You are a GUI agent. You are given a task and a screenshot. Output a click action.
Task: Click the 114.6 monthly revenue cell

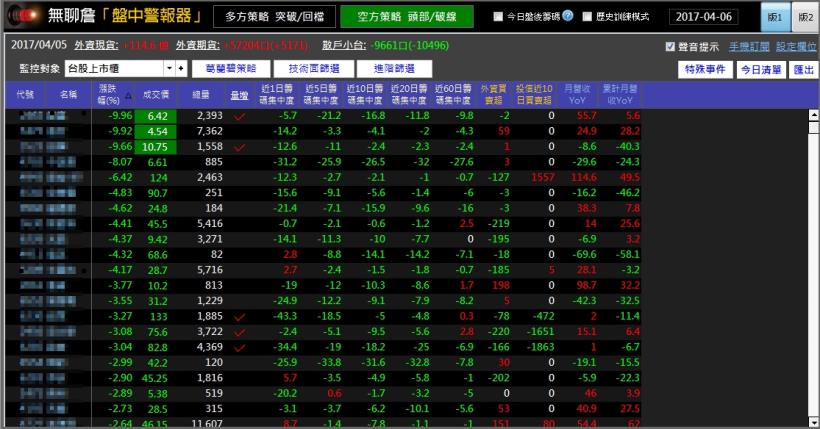(x=584, y=177)
